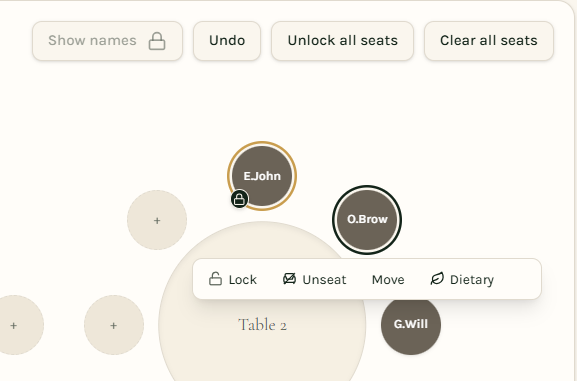Viewport: 577px width, 381px height.
Task: Add a guest to the partly cut-off empty seat
Action: [15, 325]
